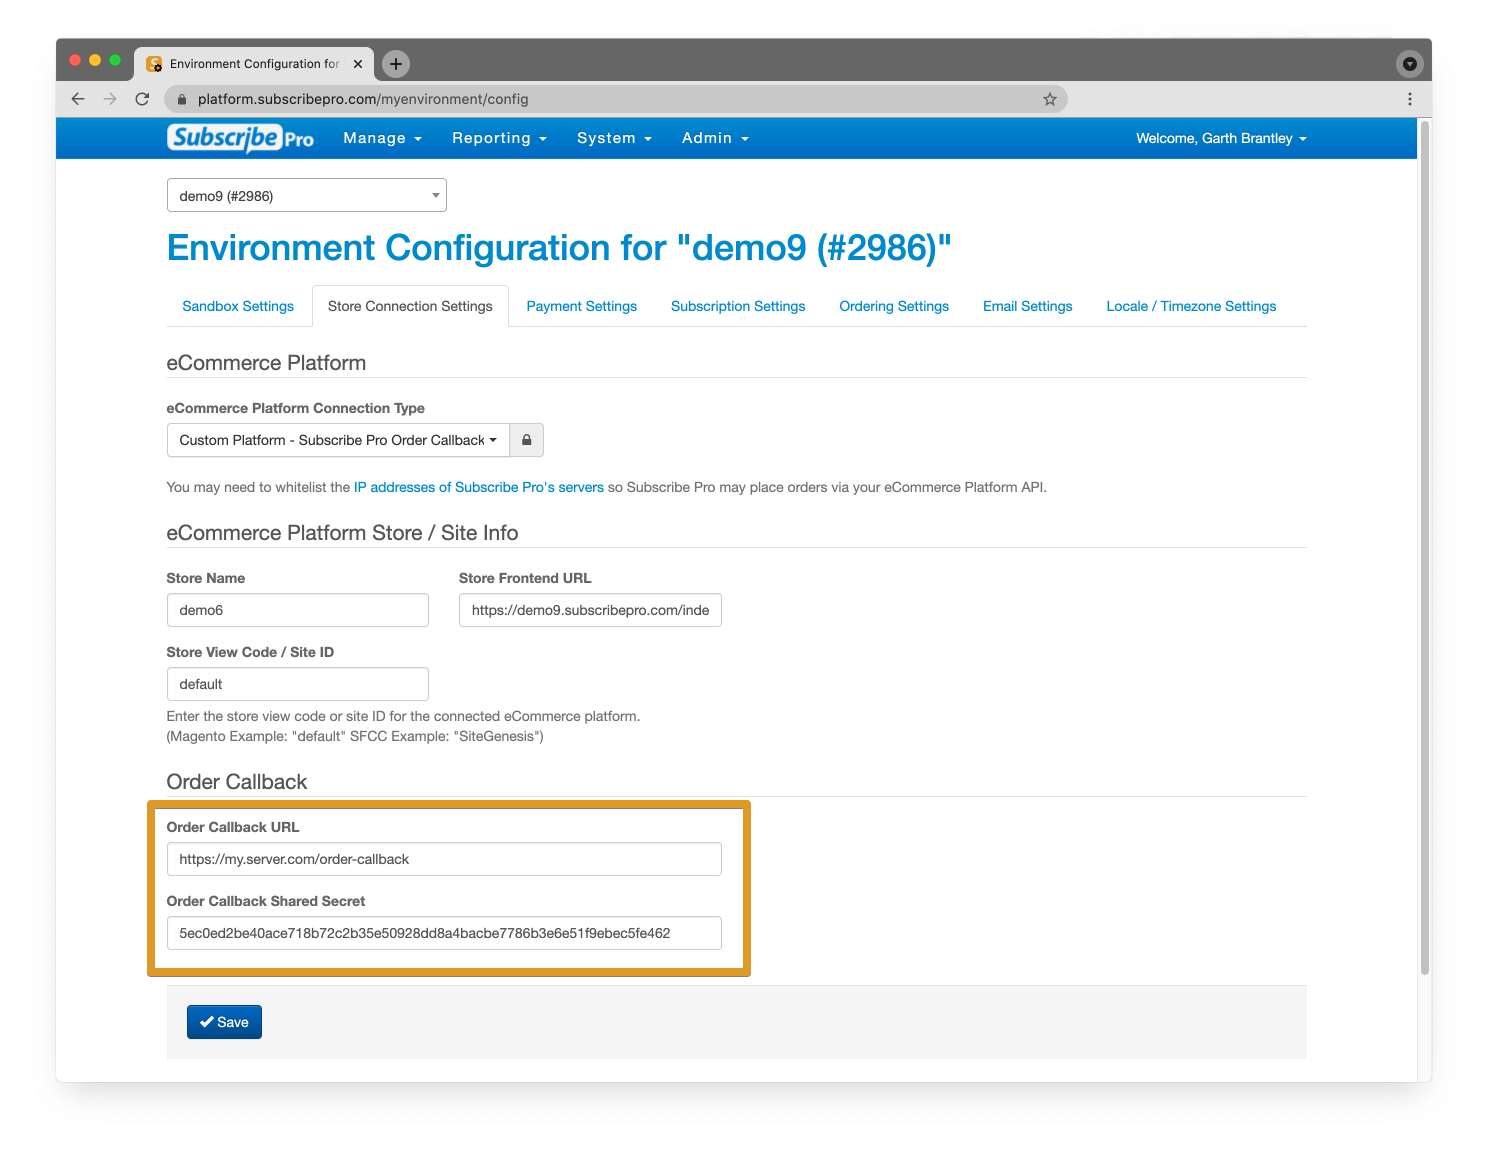Click the eCommerce Platform Store / Site Info heading
The width and height of the screenshot is (1488, 1156).
pos(342,533)
